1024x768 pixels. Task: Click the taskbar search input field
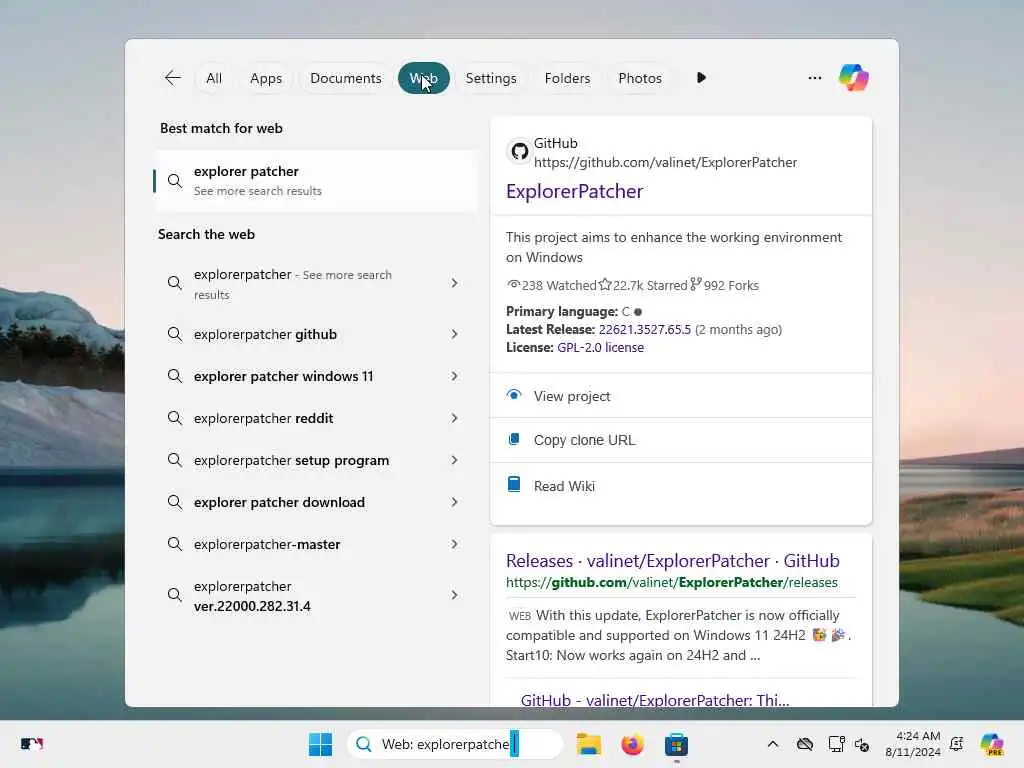455,744
